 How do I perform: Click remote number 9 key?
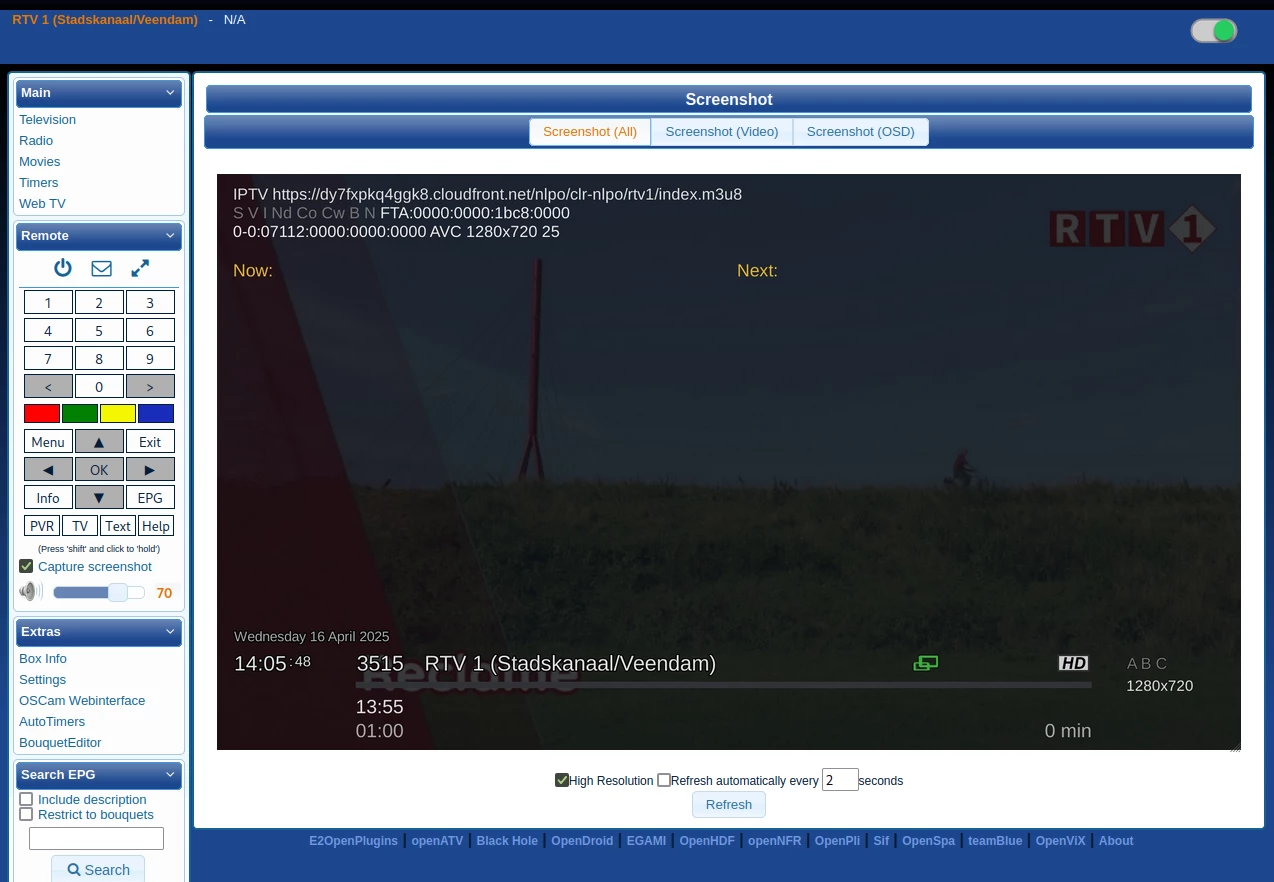[x=150, y=358]
